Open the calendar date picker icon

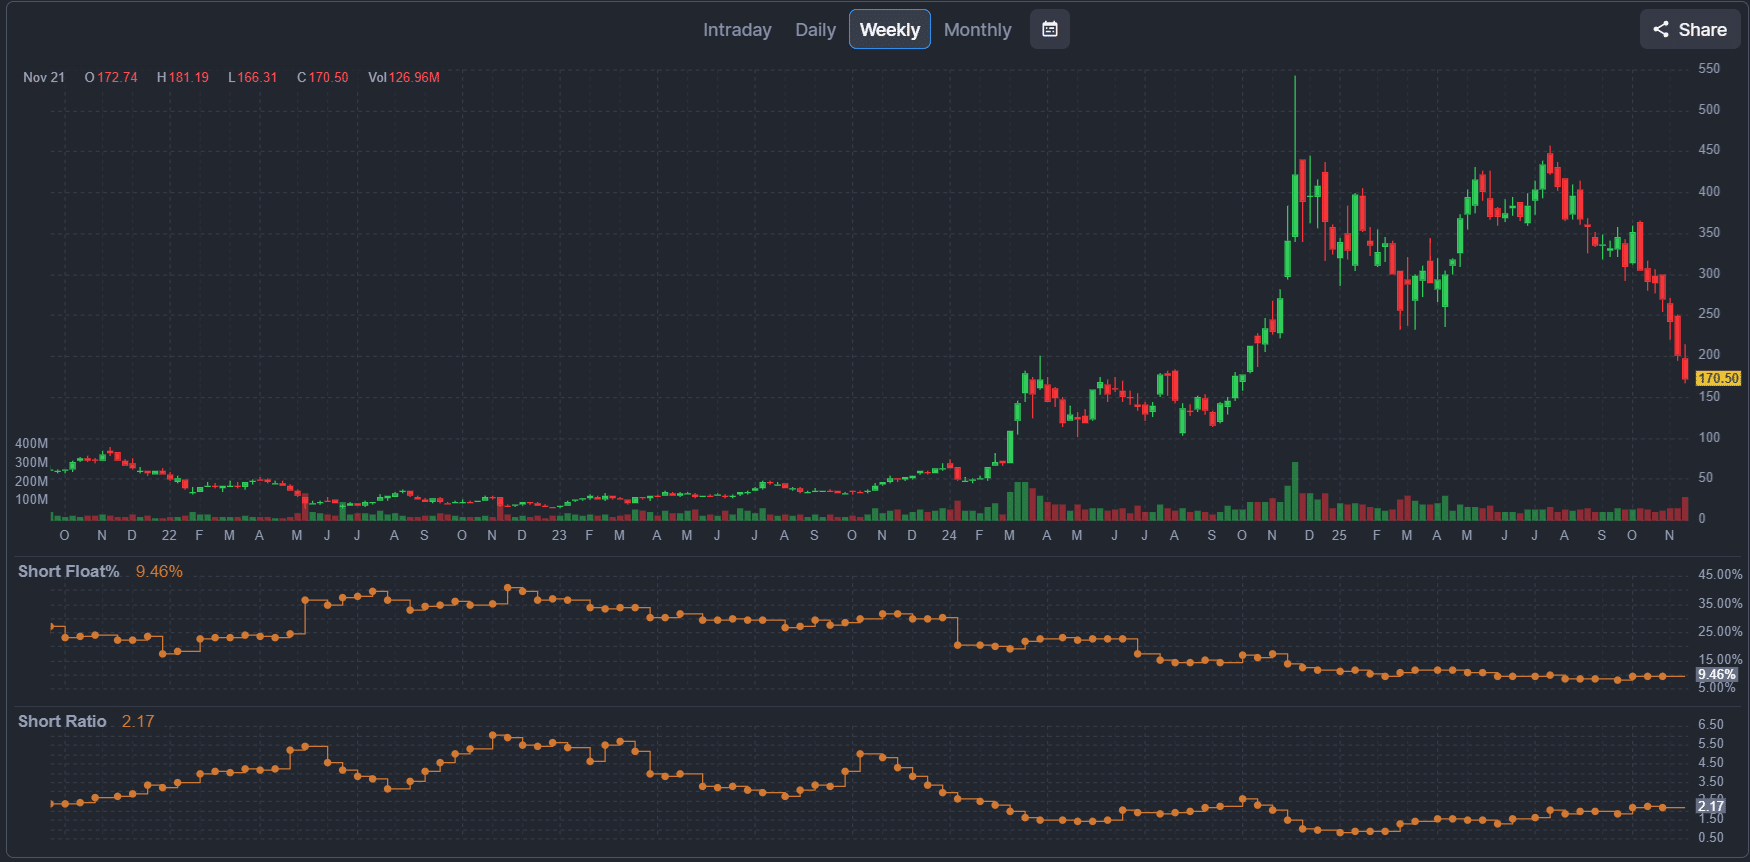(1050, 29)
